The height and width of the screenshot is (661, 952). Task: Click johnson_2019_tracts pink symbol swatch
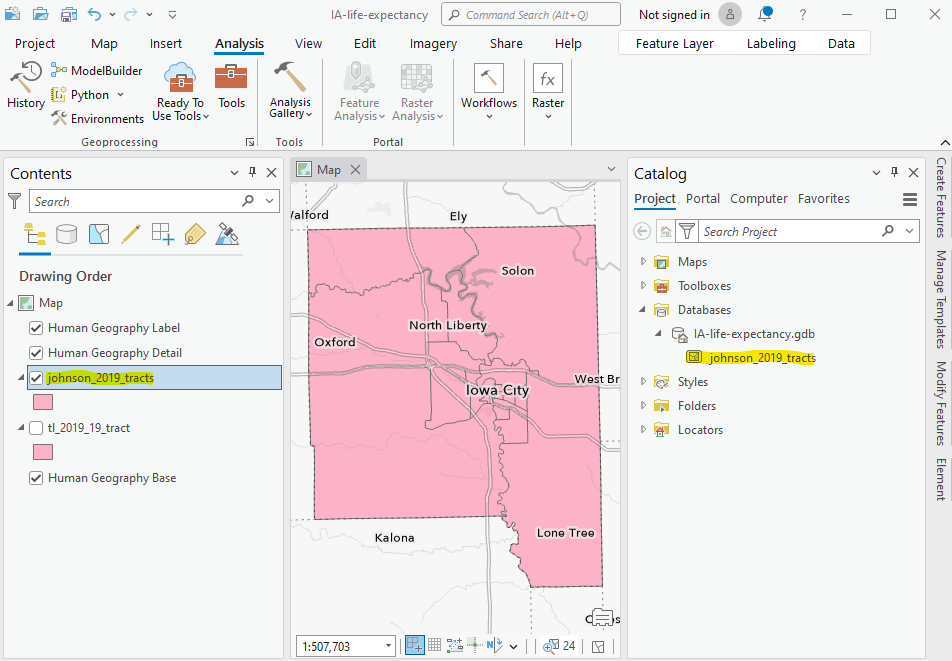pyautogui.click(x=42, y=402)
